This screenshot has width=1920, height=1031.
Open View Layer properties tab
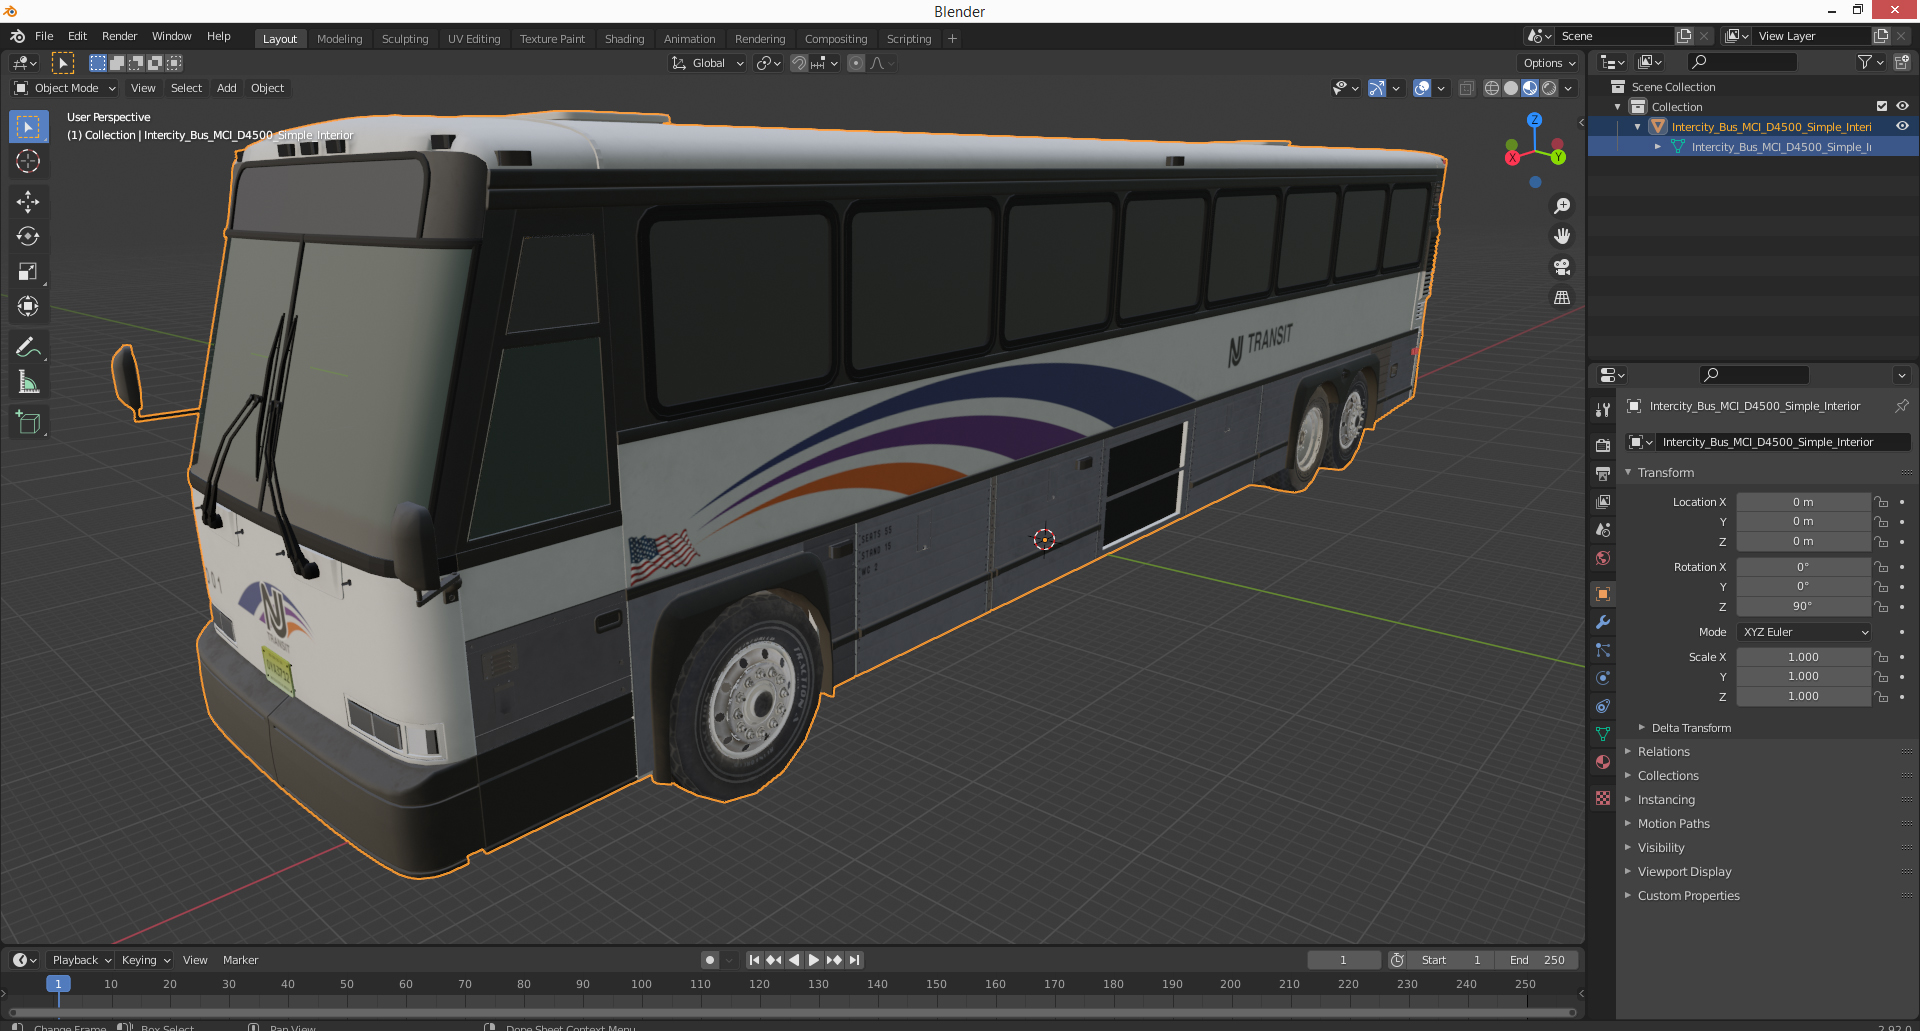point(1603,501)
